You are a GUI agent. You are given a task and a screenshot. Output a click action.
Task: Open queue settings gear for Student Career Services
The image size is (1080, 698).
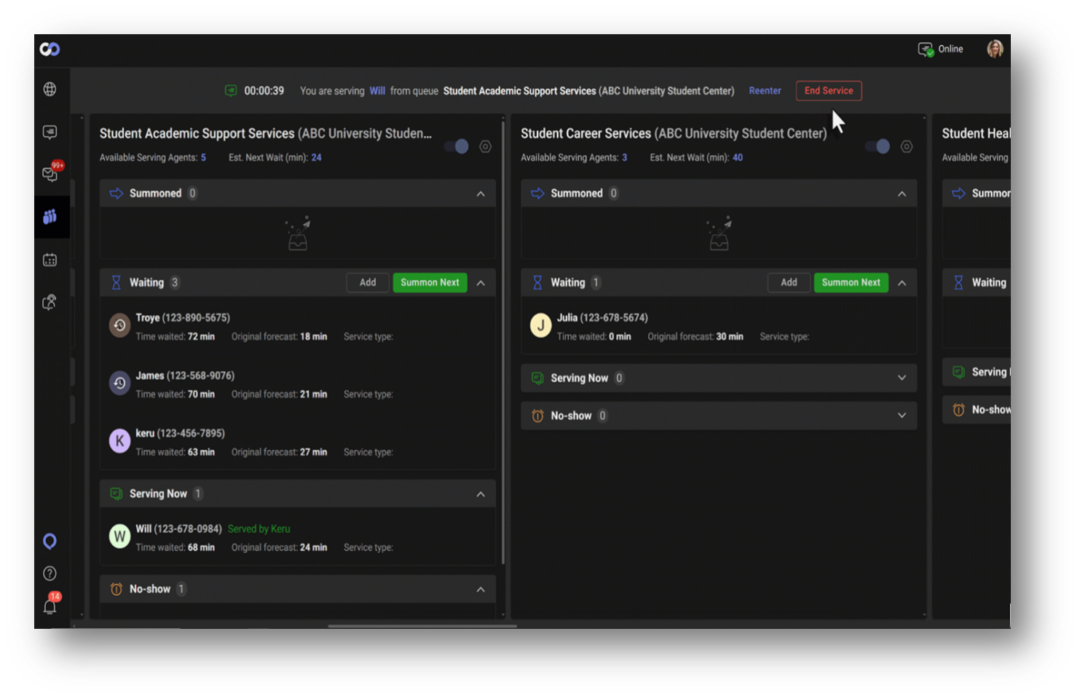pyautogui.click(x=906, y=146)
